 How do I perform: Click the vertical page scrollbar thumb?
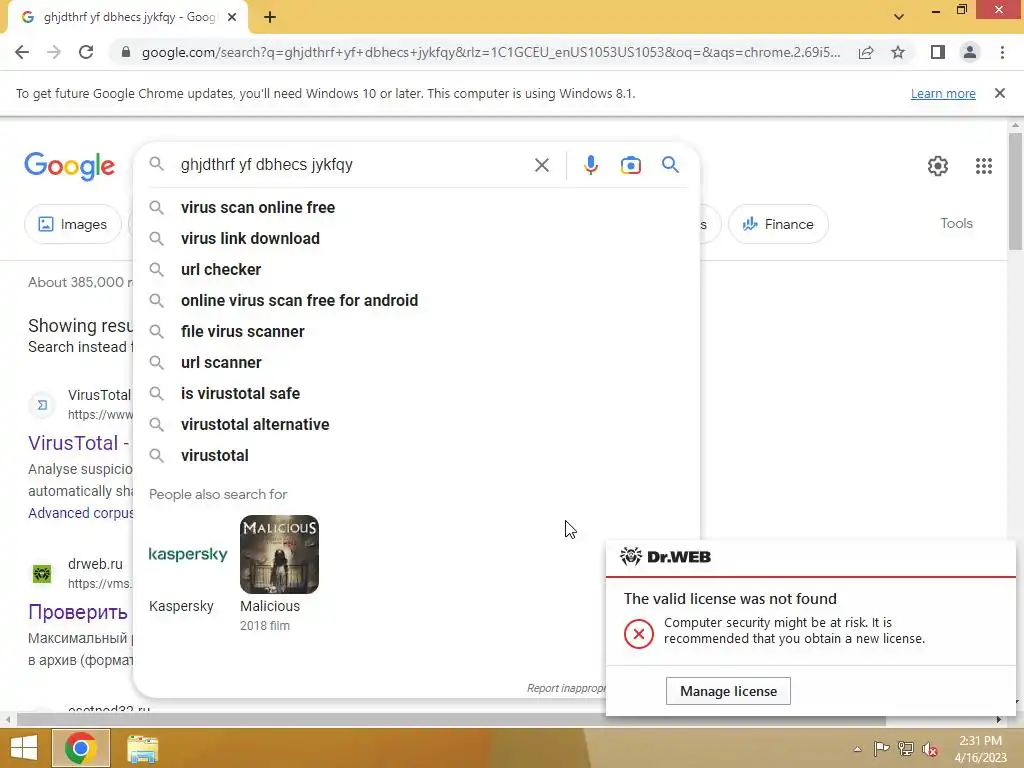(1015, 191)
